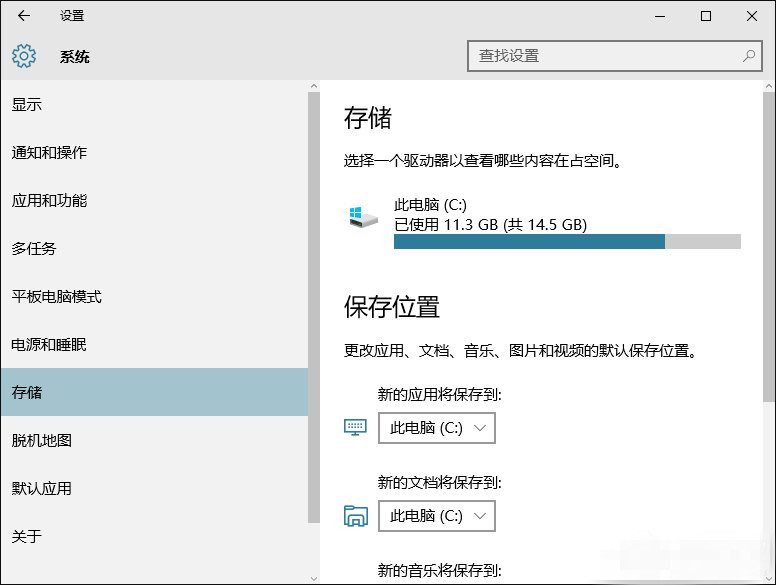Go to 应用和功能 settings
The height and width of the screenshot is (585, 776).
click(x=49, y=201)
